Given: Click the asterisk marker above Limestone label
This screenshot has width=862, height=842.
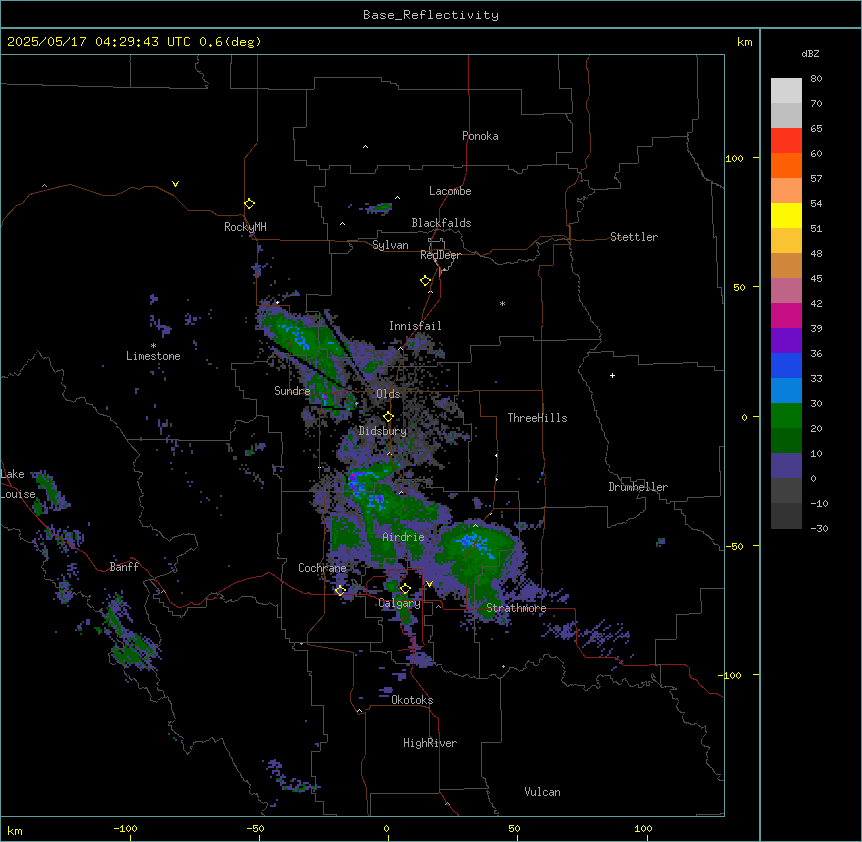Looking at the screenshot, I should point(153,346).
